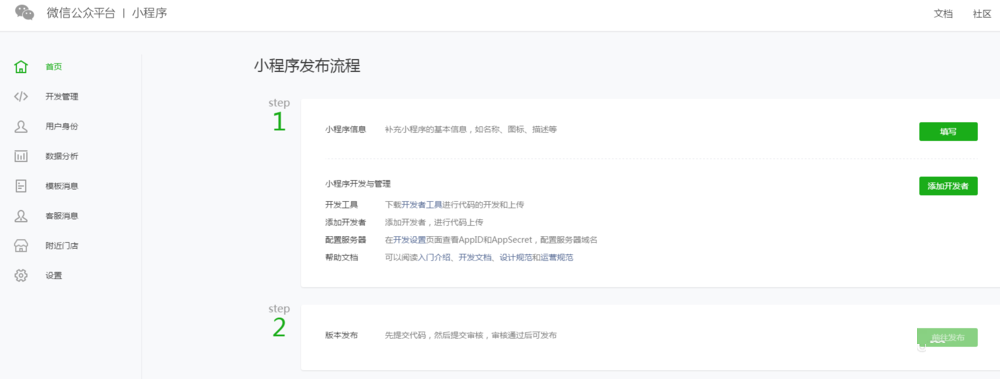Click the 小程序信息 label
1000x379 pixels.
pos(346,130)
